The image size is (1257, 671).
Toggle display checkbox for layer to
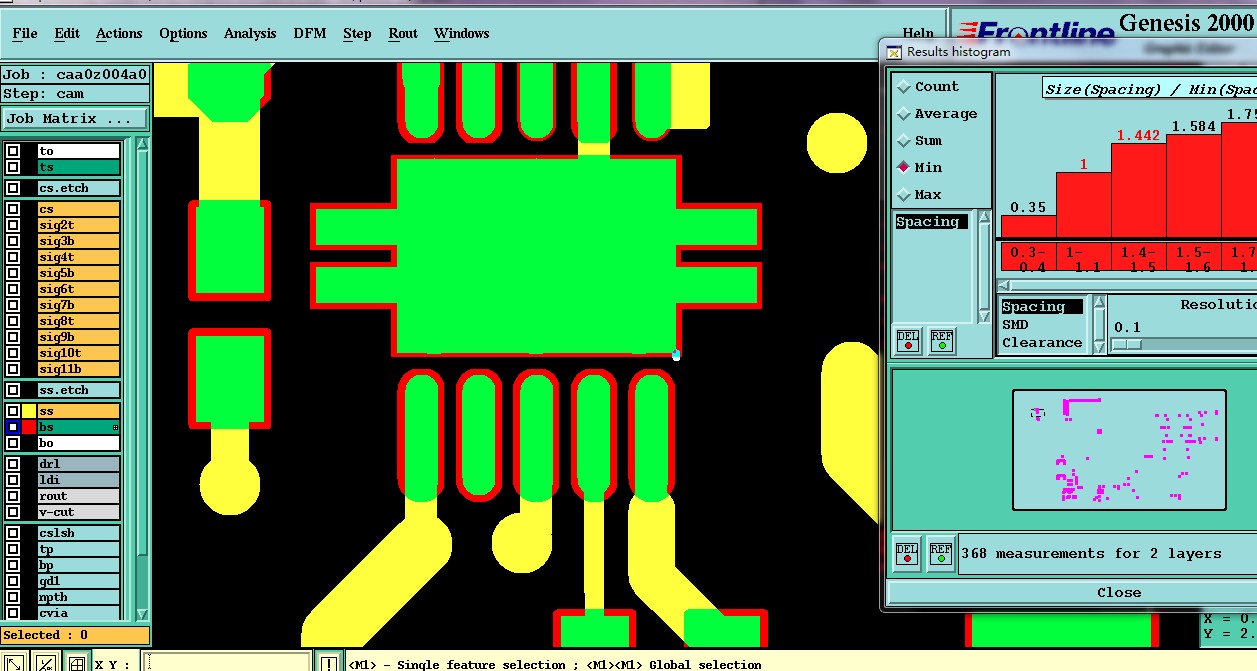coord(13,152)
